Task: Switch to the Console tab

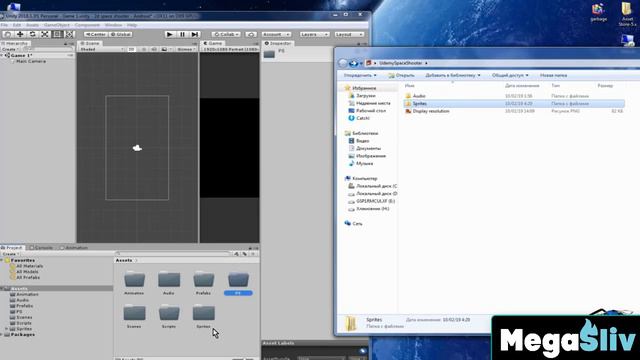Action: 41,248
